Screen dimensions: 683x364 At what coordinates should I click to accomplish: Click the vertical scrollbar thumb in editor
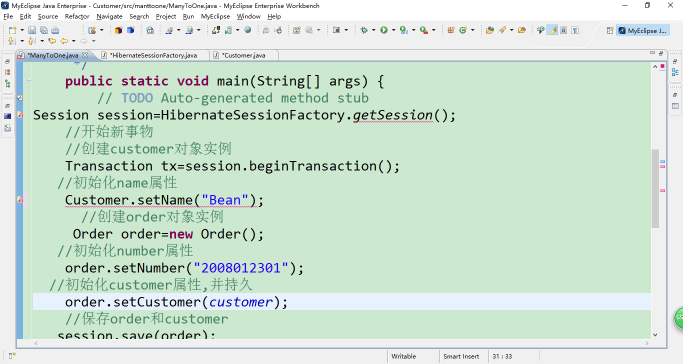tap(655, 188)
